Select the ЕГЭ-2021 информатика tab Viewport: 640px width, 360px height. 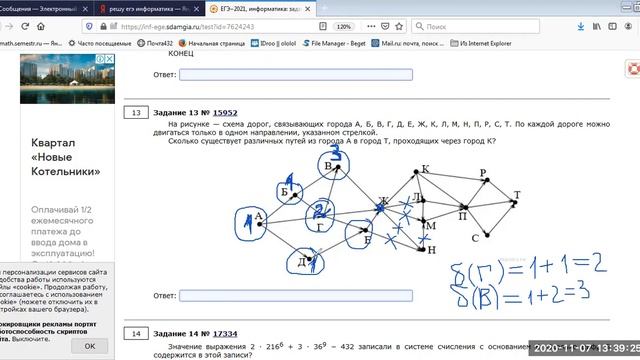point(260,9)
